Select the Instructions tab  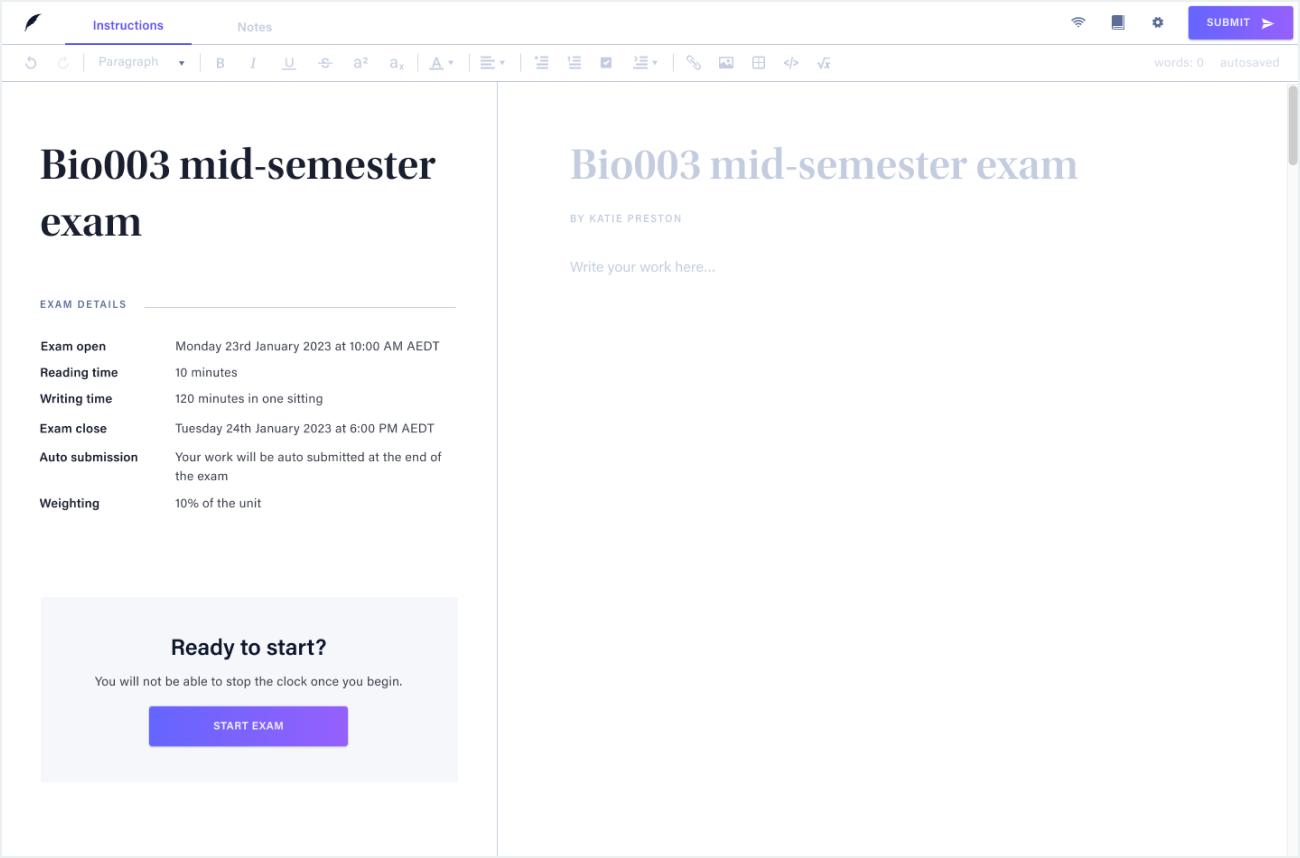(128, 26)
